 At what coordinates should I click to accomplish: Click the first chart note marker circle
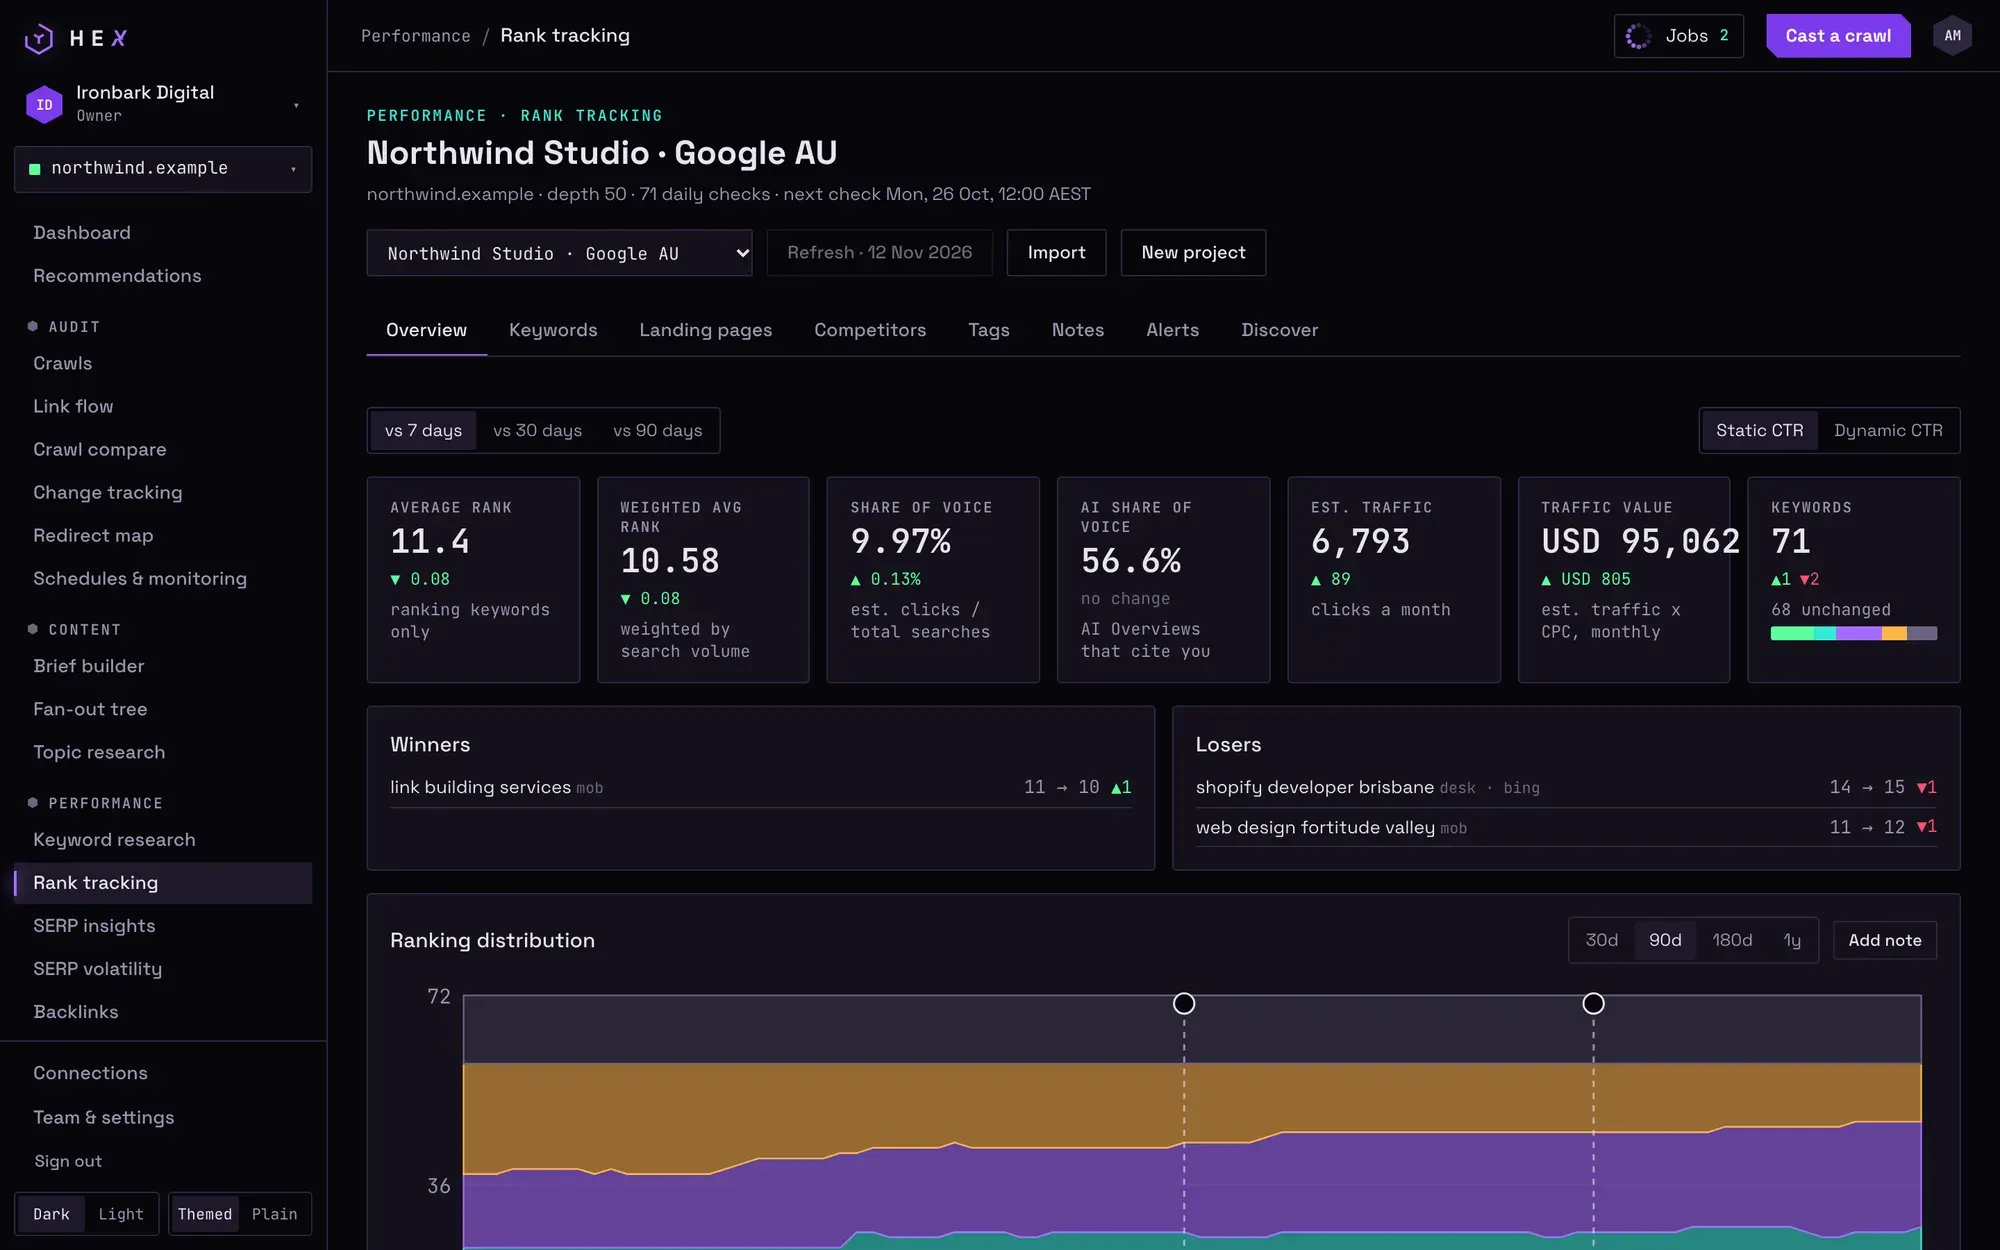[x=1184, y=1003]
